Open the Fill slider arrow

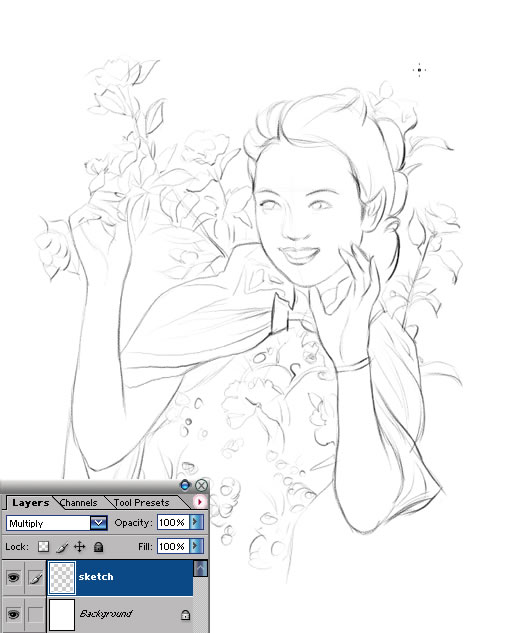coord(196,546)
